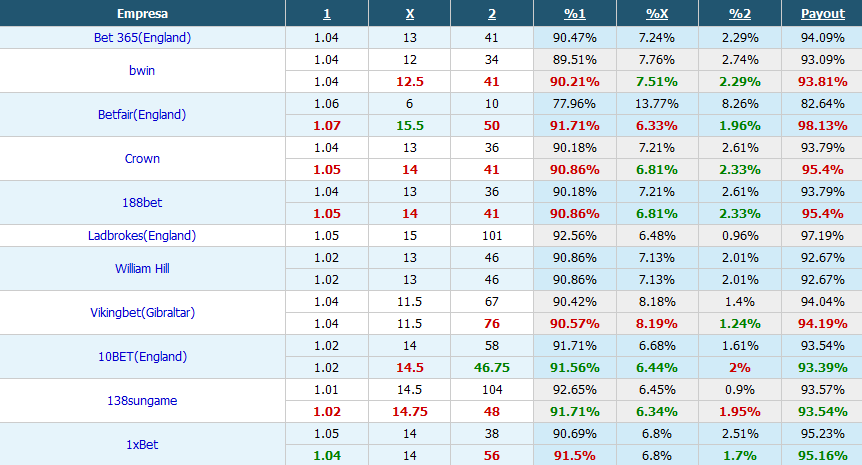Click 1xBet away odds 38
Image resolution: width=862 pixels, height=465 pixels.
491,434
